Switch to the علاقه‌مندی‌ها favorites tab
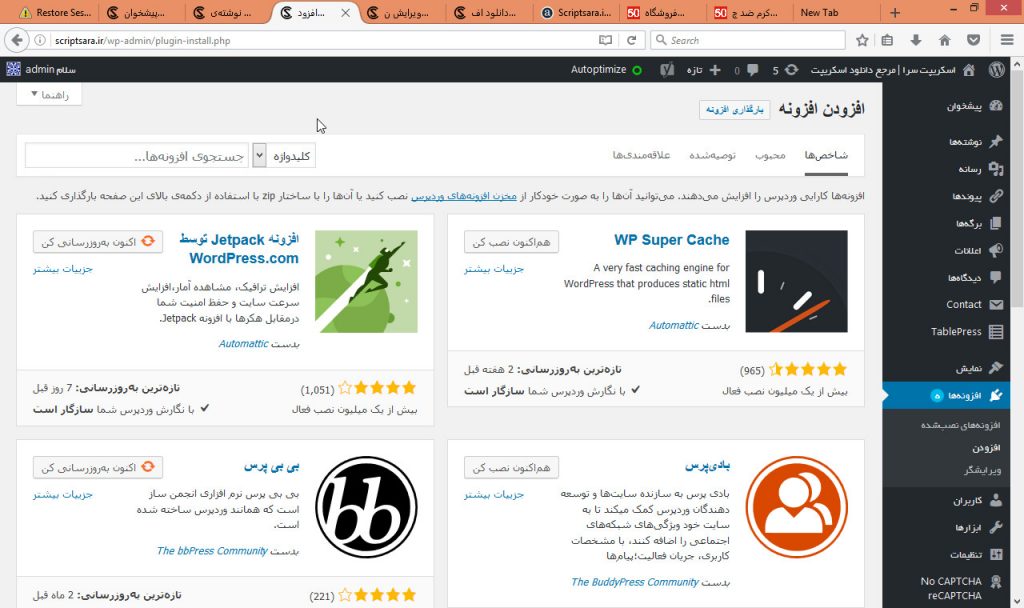 (x=641, y=155)
